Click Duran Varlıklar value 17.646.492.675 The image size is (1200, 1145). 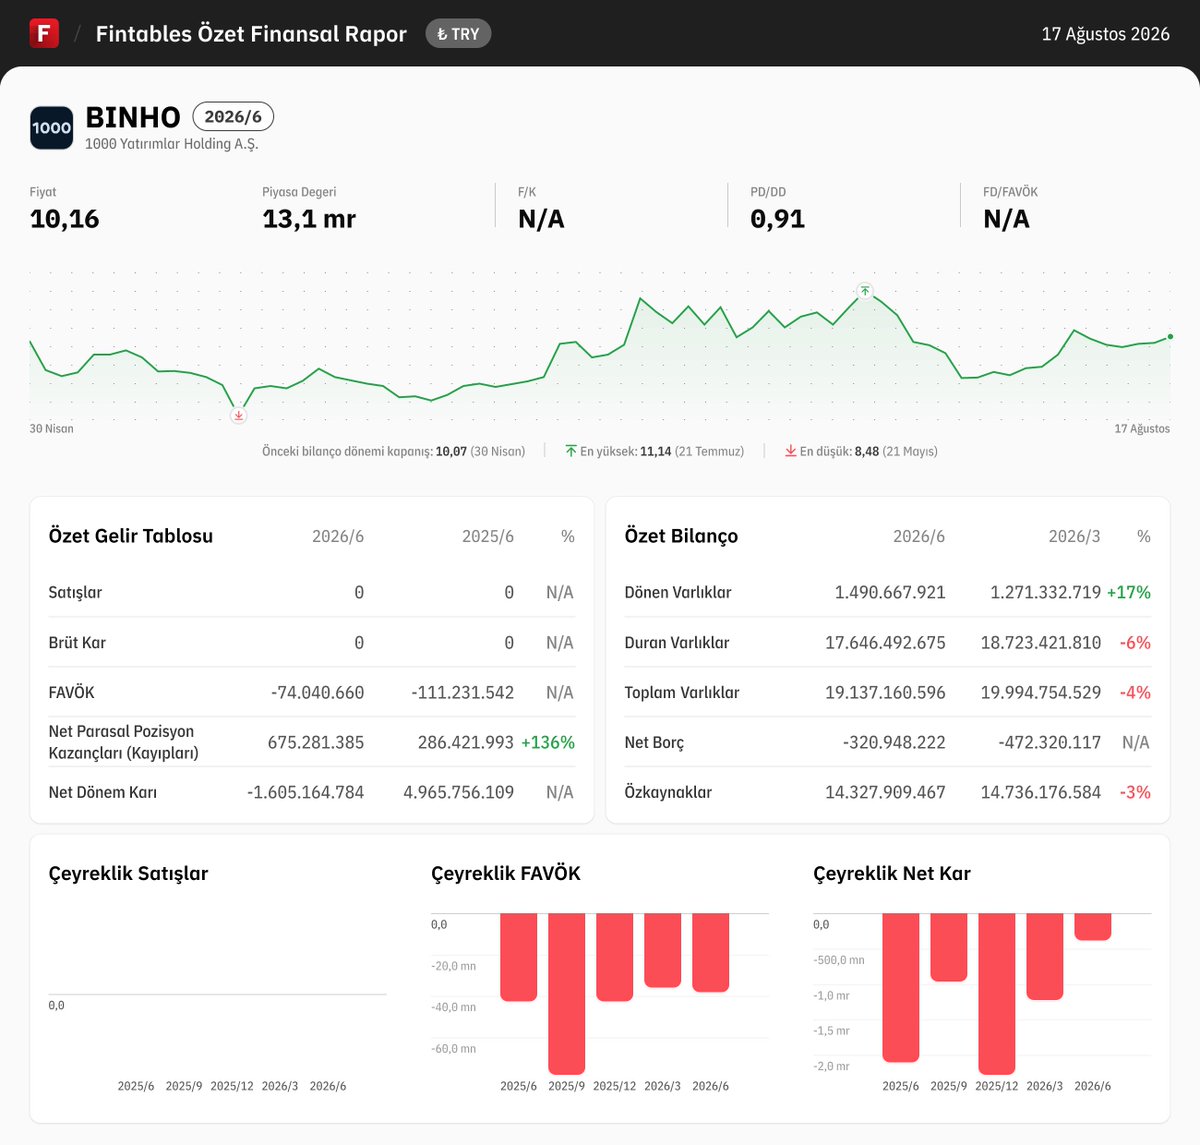click(885, 642)
